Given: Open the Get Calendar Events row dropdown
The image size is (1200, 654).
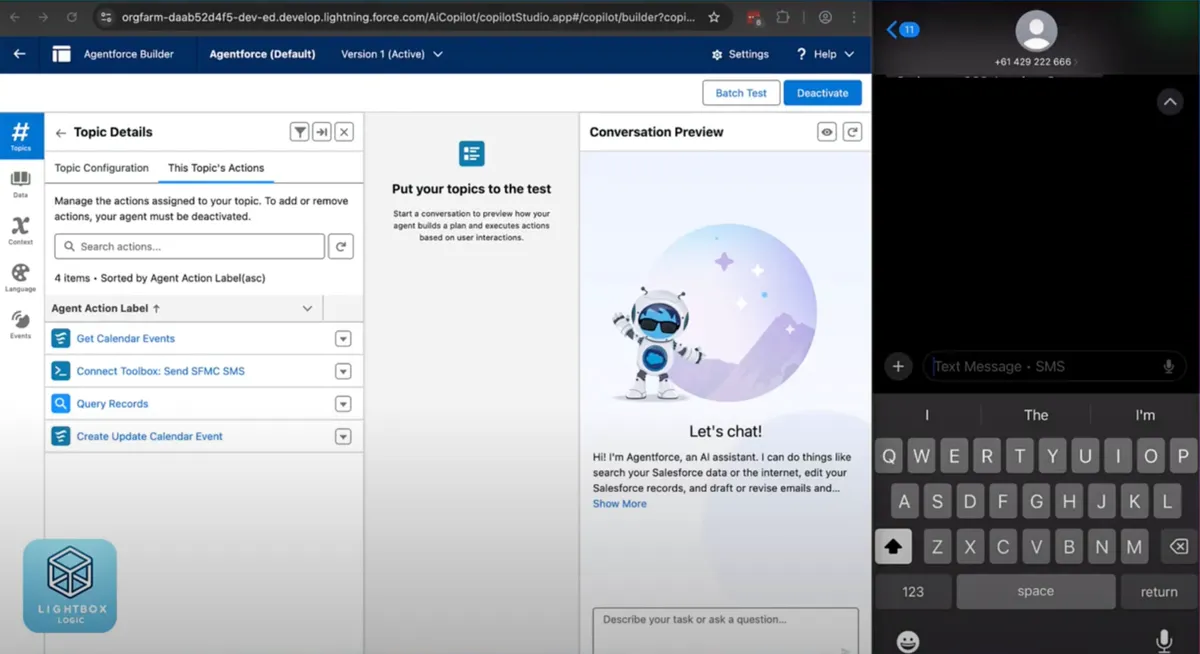Looking at the screenshot, I should click(x=343, y=339).
